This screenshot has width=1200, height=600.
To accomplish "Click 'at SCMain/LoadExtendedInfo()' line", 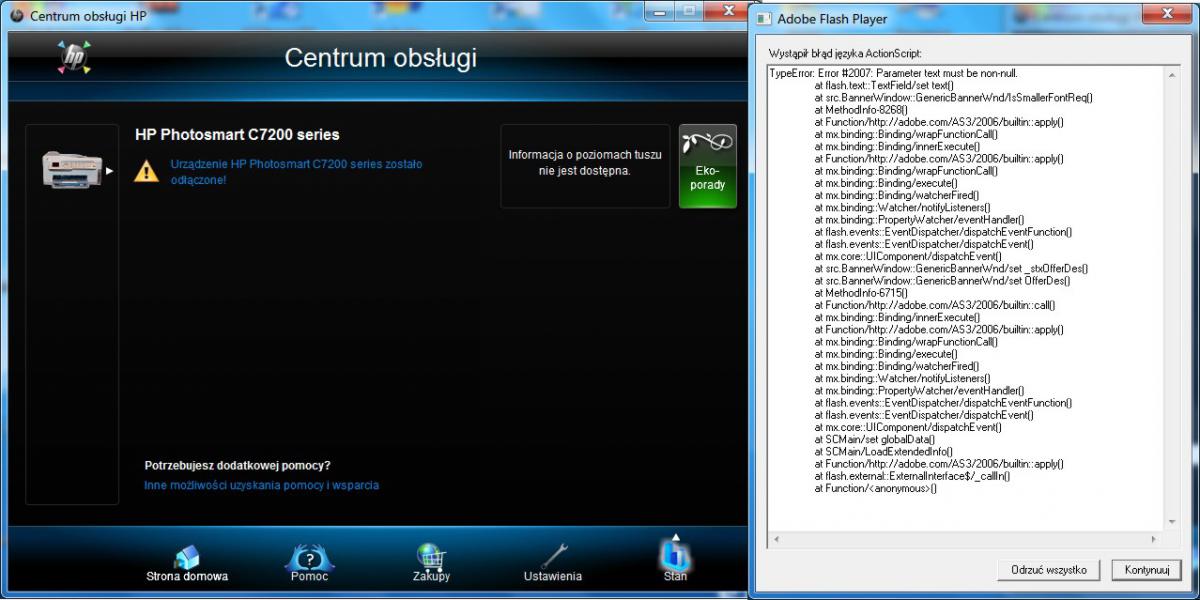I will [x=883, y=452].
